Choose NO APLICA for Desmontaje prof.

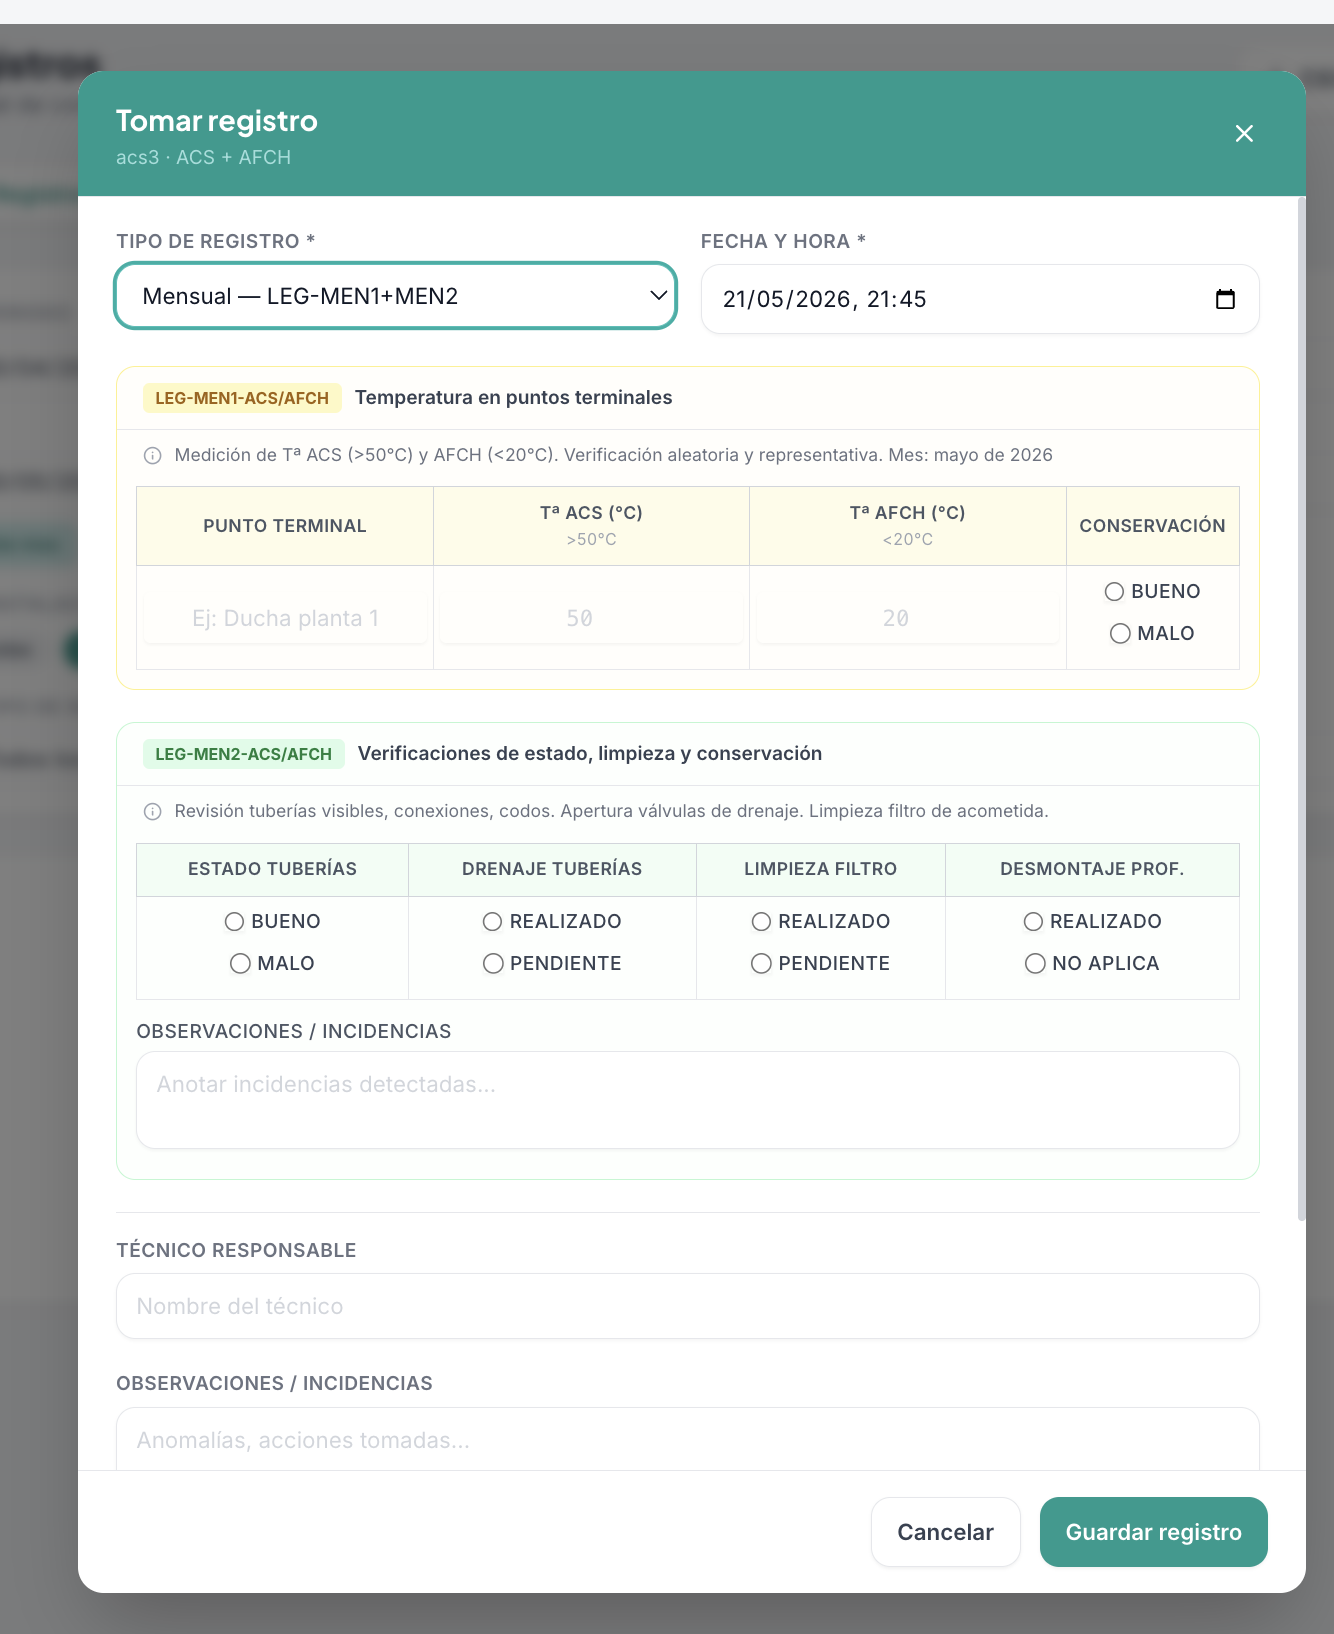[x=1035, y=964]
